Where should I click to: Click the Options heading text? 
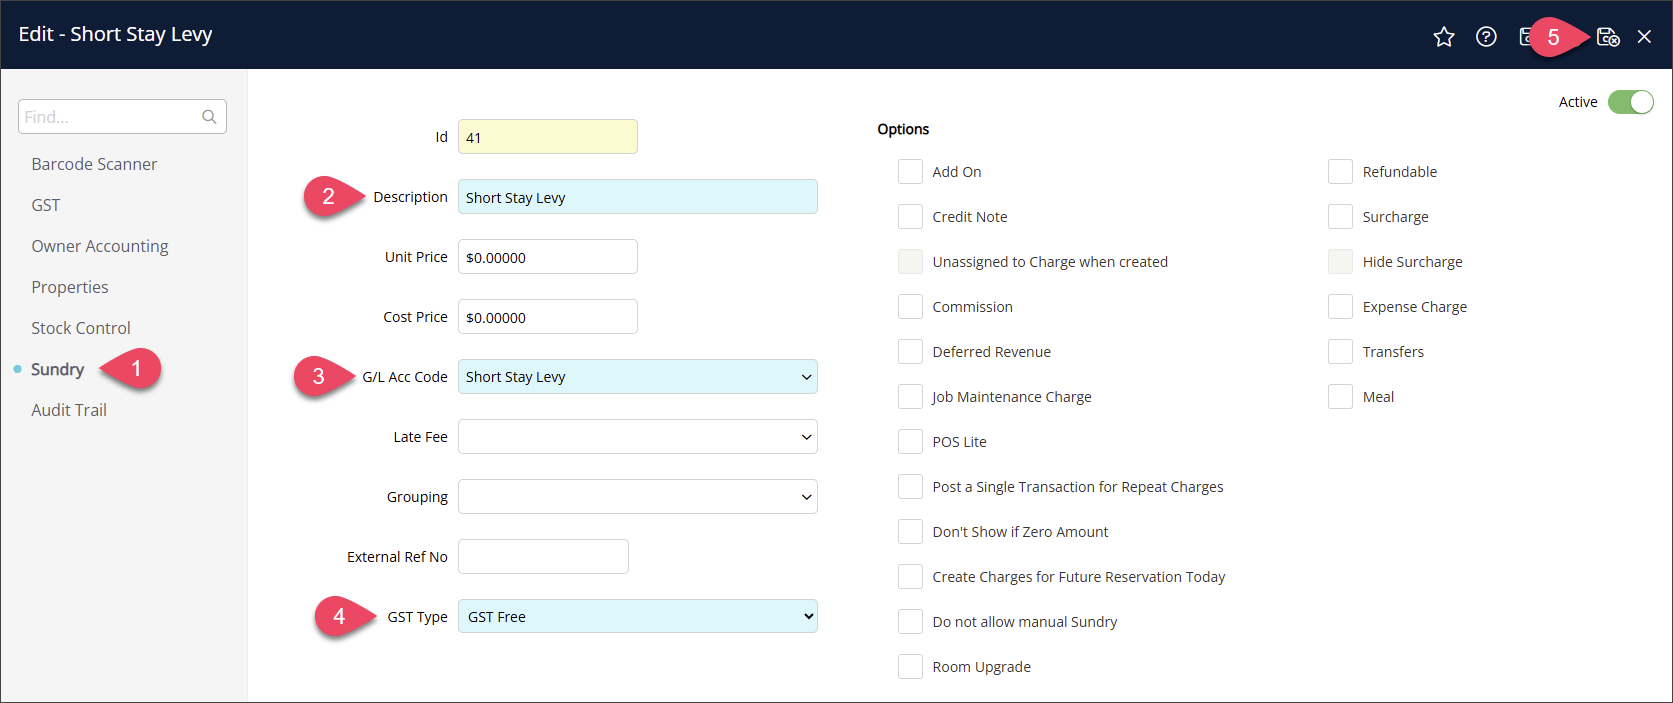pyautogui.click(x=903, y=129)
